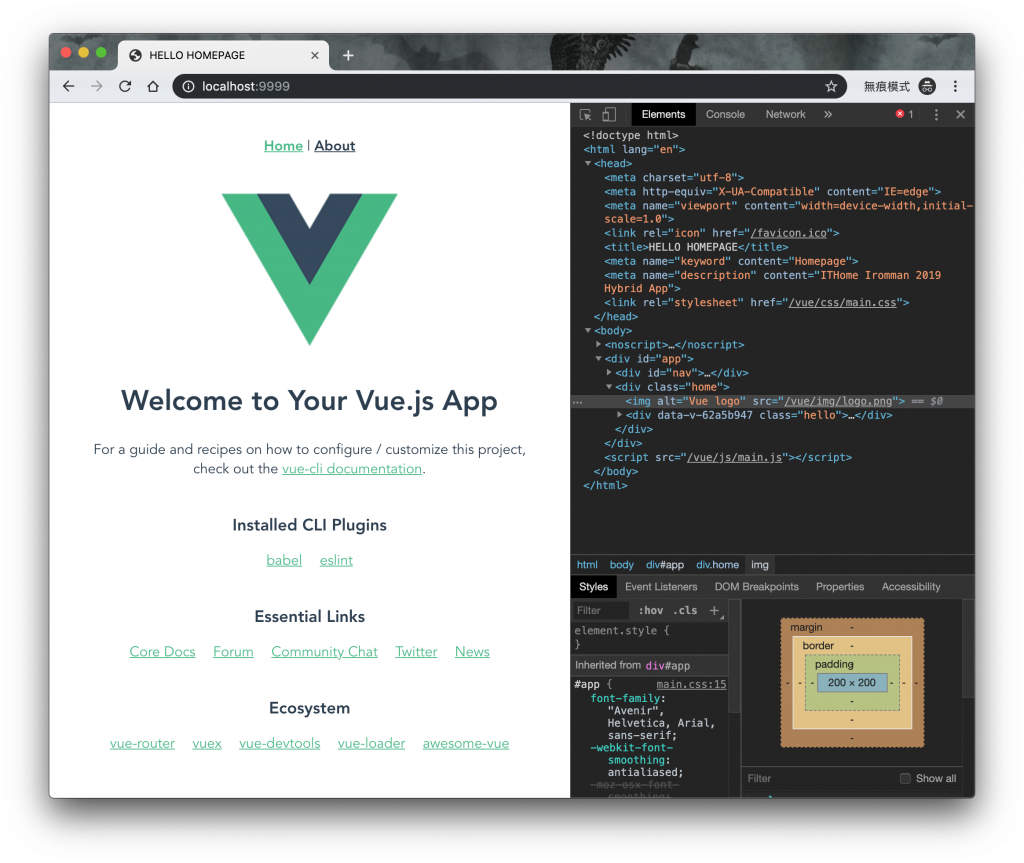1024x863 pixels.
Task: Show more DevTools panels via double chevron
Action: 828,114
